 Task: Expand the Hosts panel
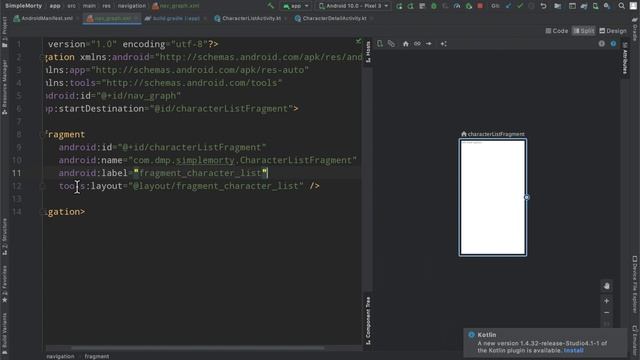[x=368, y=51]
